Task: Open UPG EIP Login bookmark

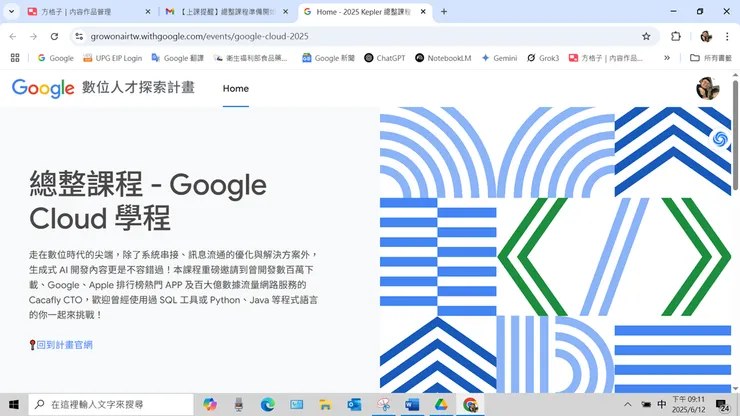Action: point(112,58)
